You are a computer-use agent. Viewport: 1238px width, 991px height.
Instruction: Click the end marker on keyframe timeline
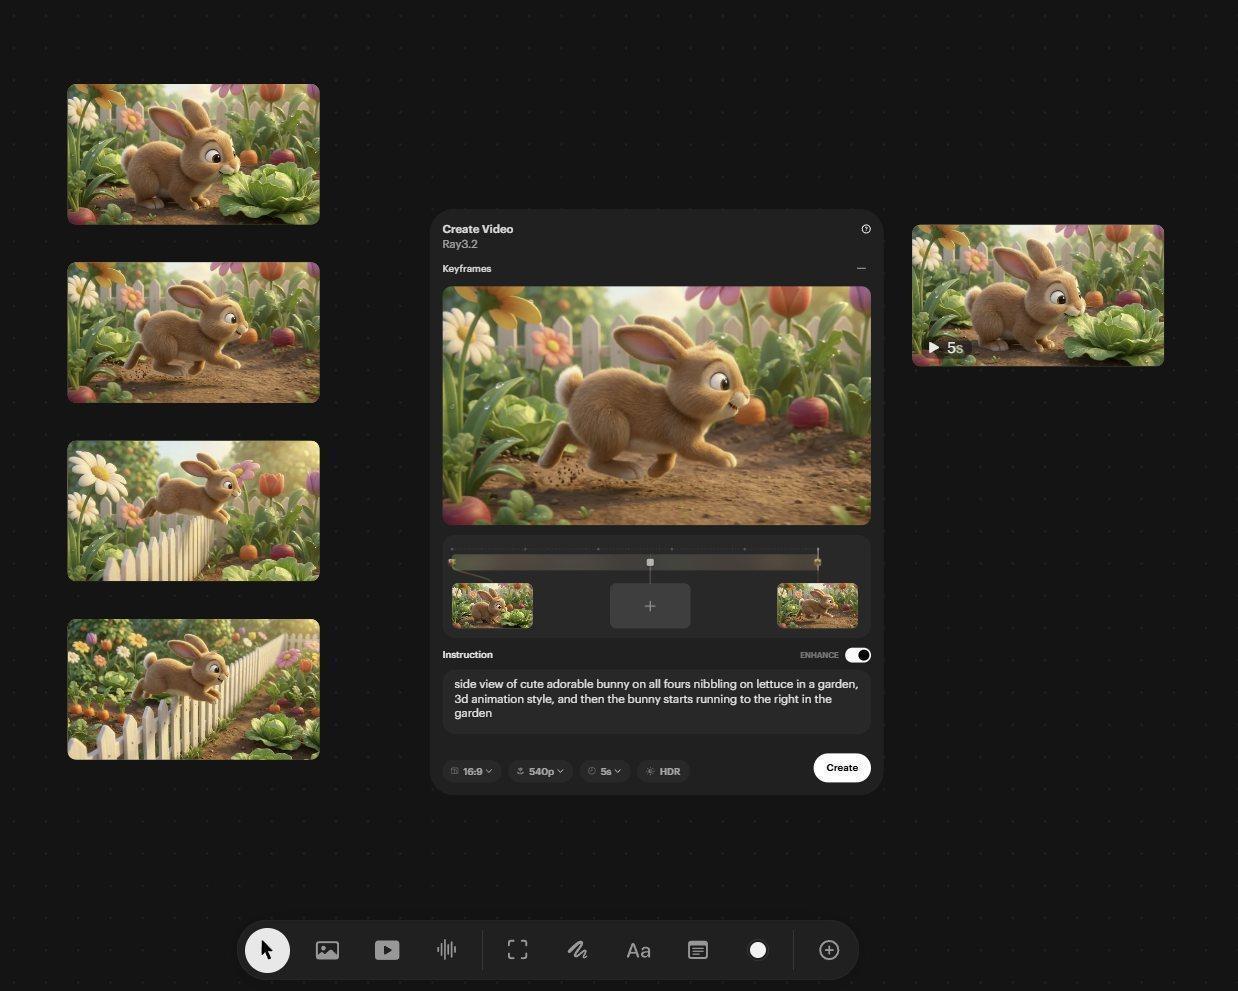point(817,561)
